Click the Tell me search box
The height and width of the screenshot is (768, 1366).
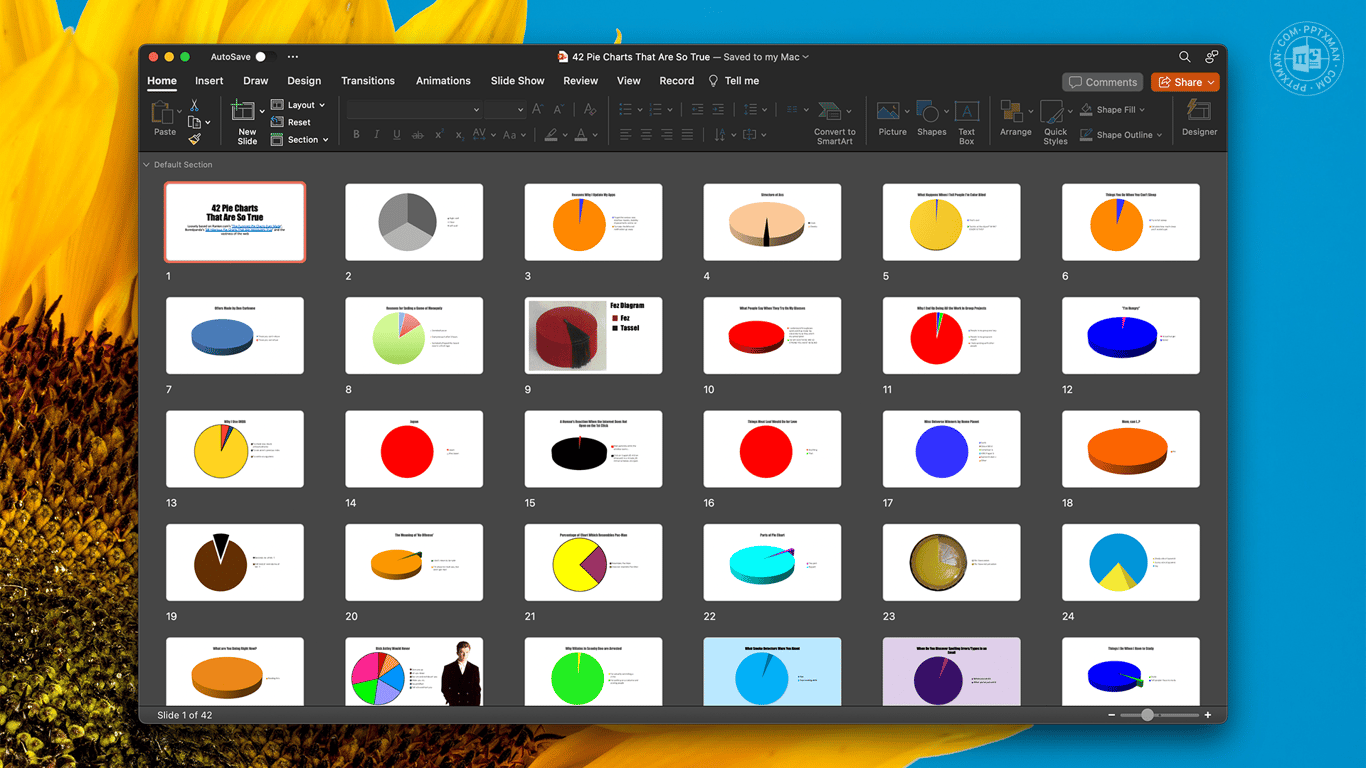734,81
